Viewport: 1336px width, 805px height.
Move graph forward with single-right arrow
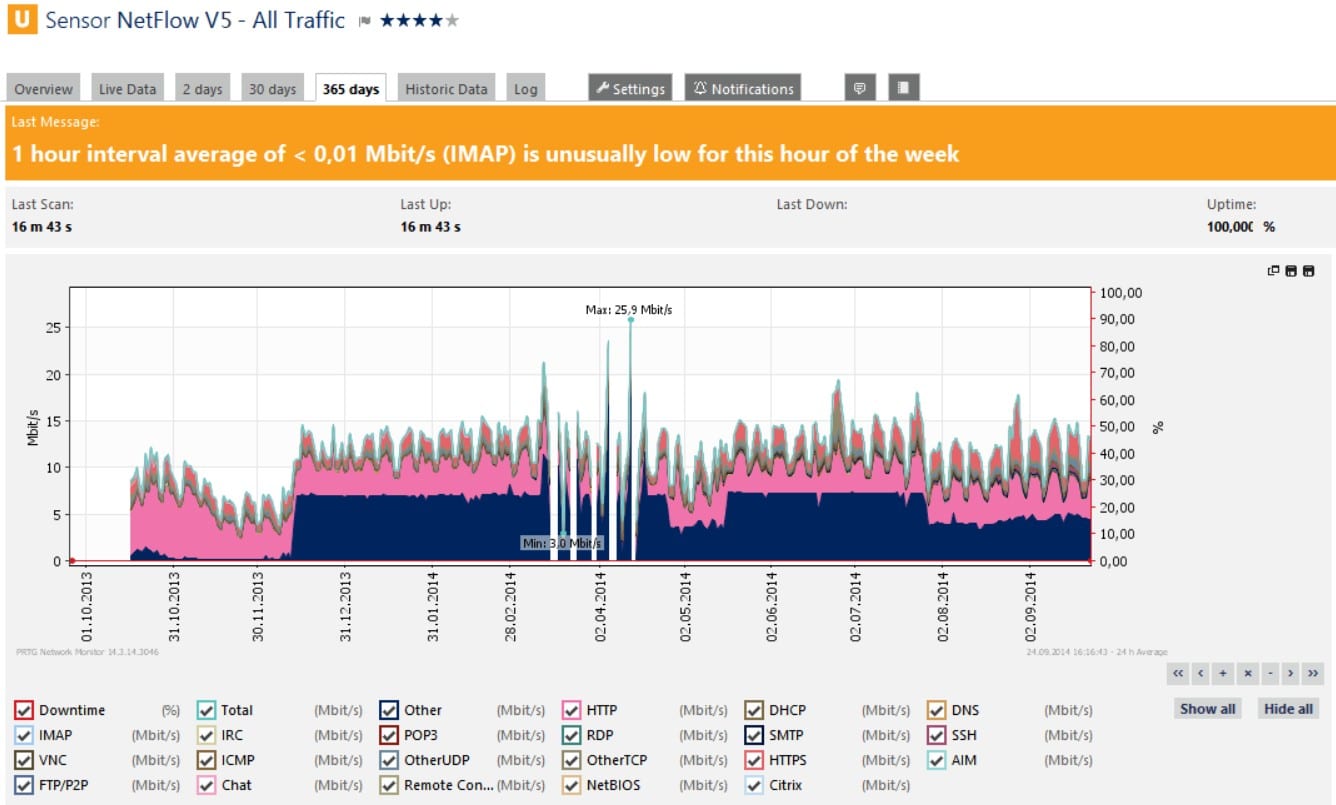pyautogui.click(x=1292, y=673)
